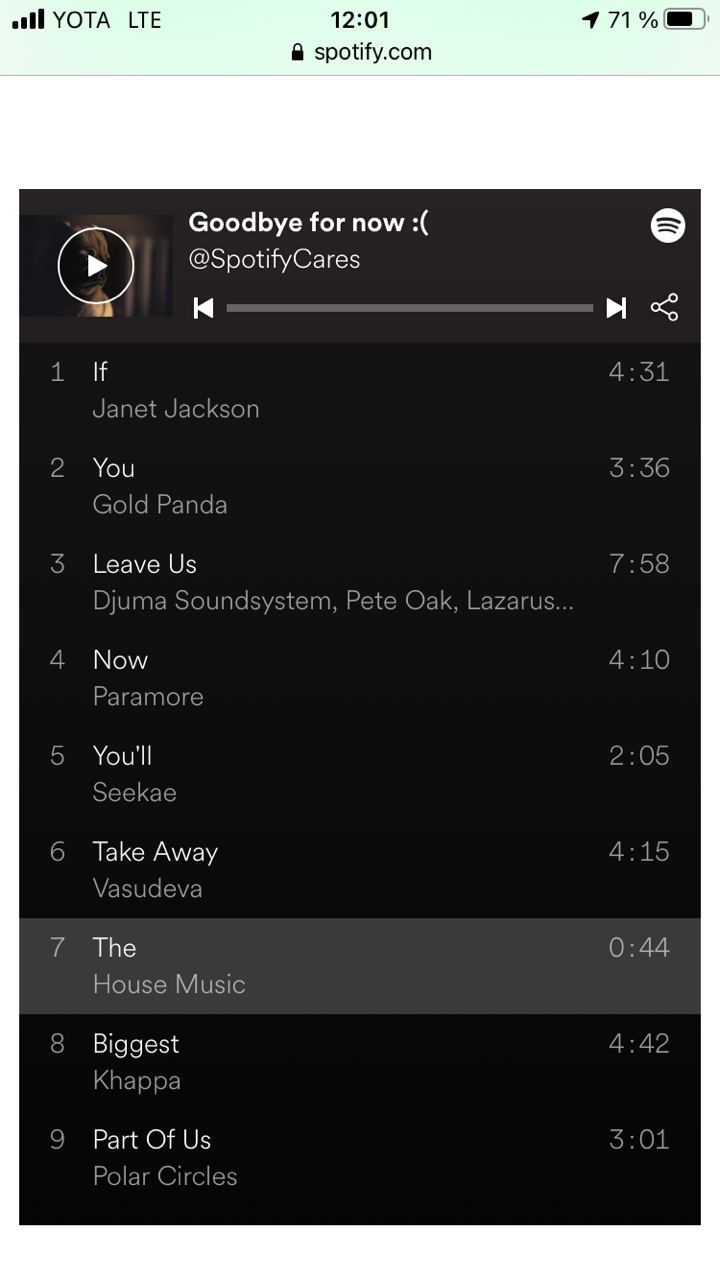The width and height of the screenshot is (720, 1280).
Task: Open the @SpotifyCares profile link
Action: pos(274,259)
